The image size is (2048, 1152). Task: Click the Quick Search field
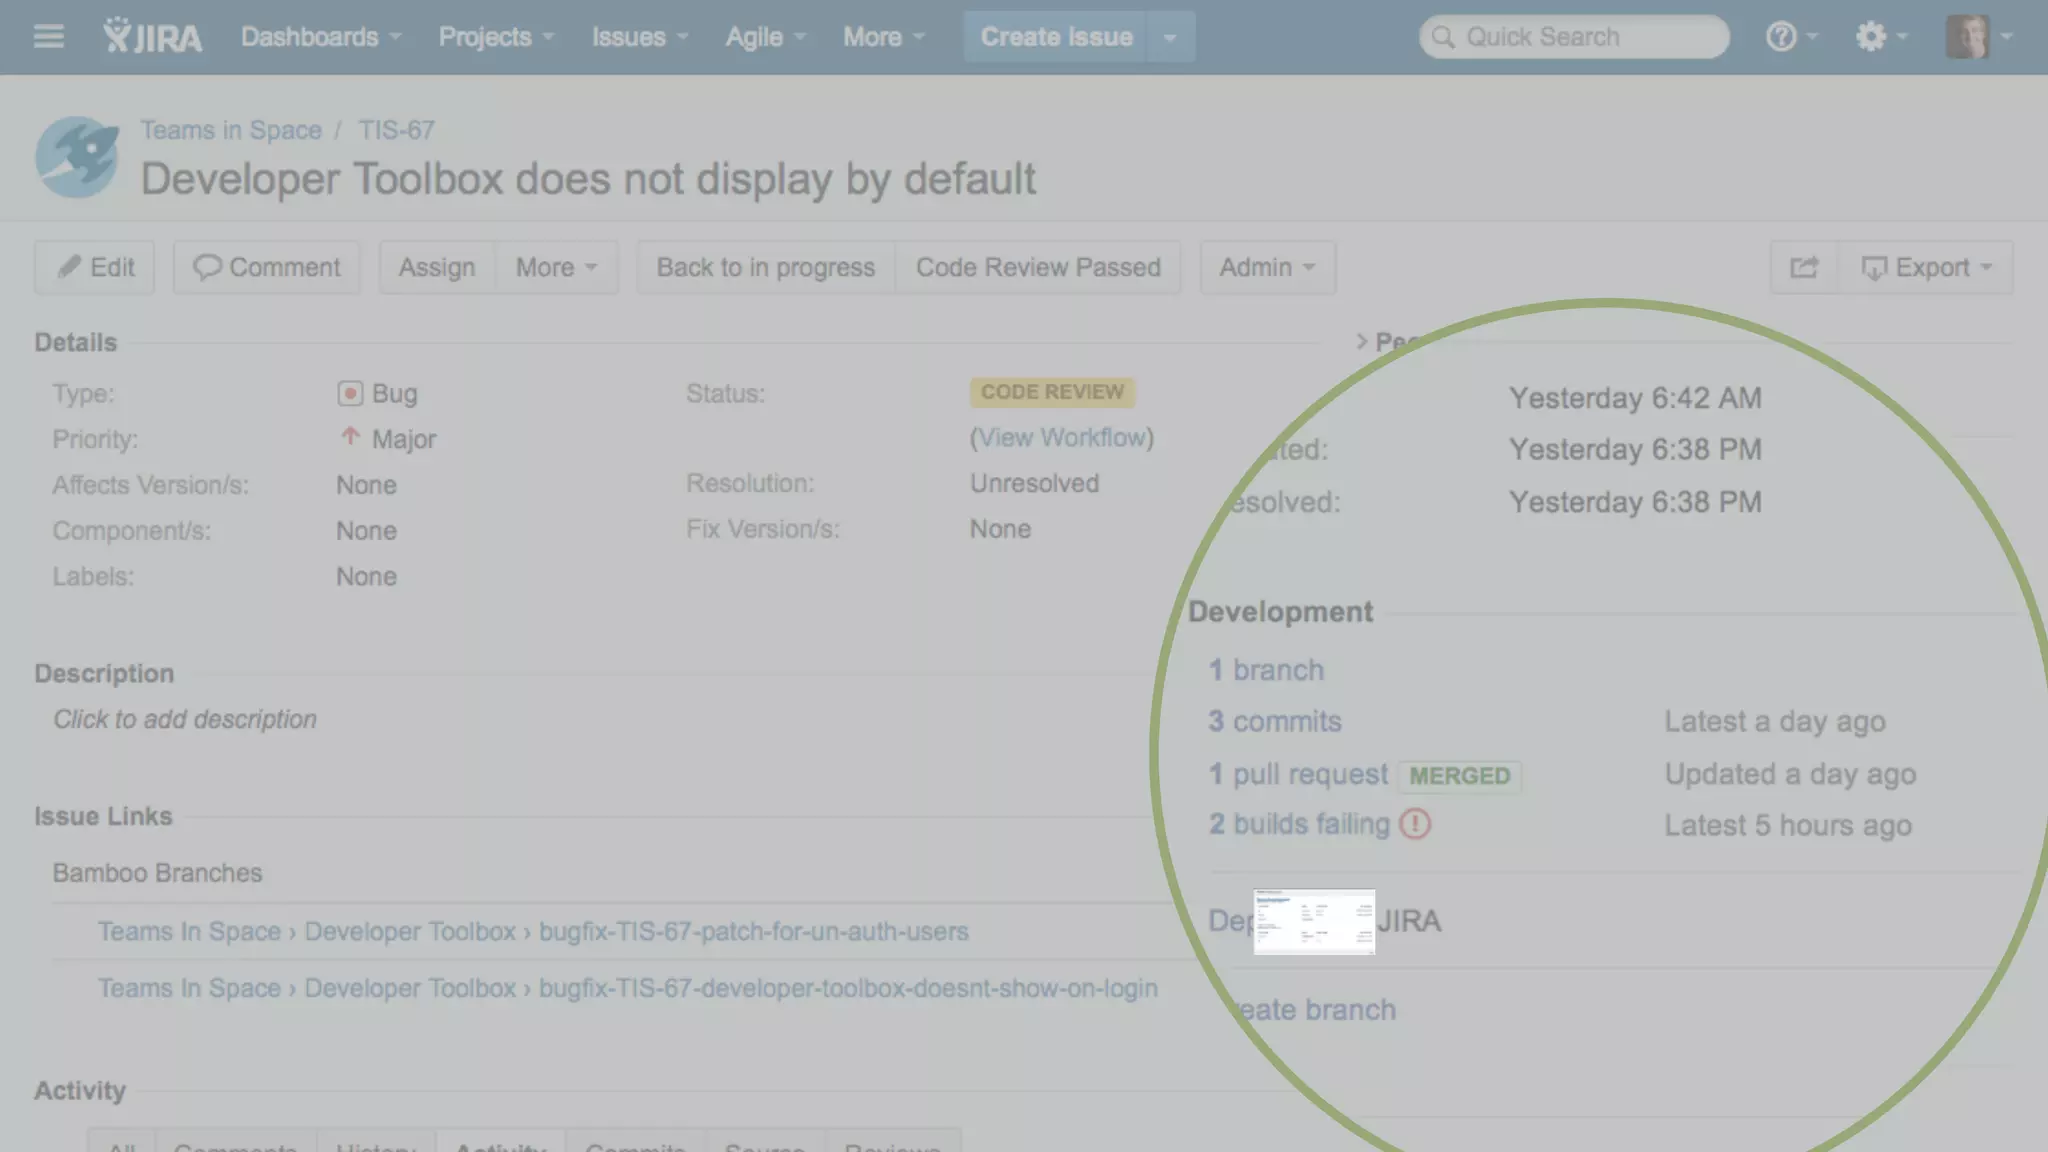1575,37
